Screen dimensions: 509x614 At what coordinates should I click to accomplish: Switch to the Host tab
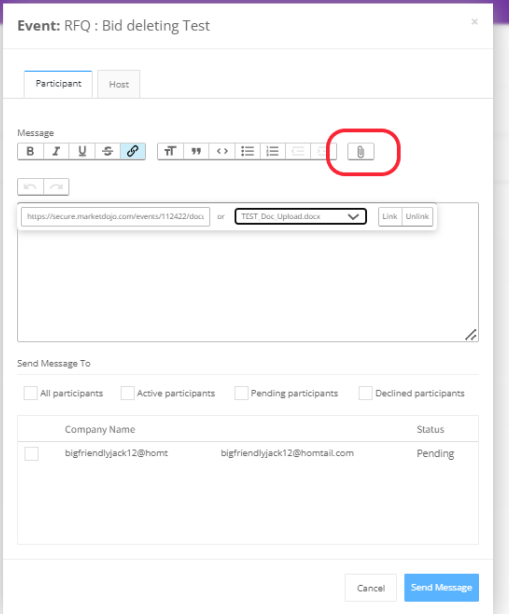(x=119, y=84)
